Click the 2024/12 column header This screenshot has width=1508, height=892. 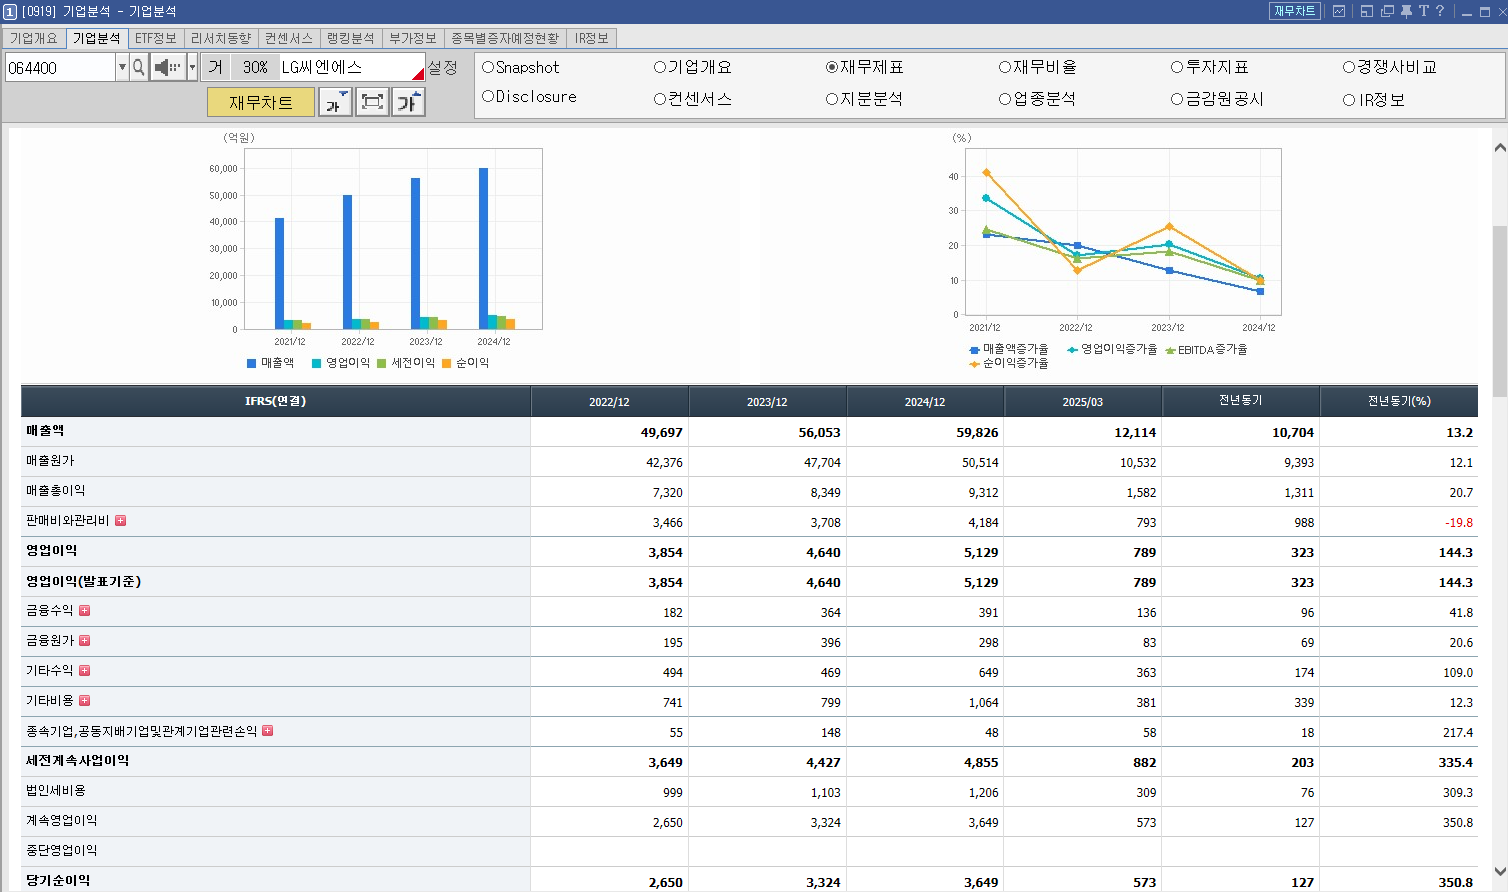tap(925, 401)
